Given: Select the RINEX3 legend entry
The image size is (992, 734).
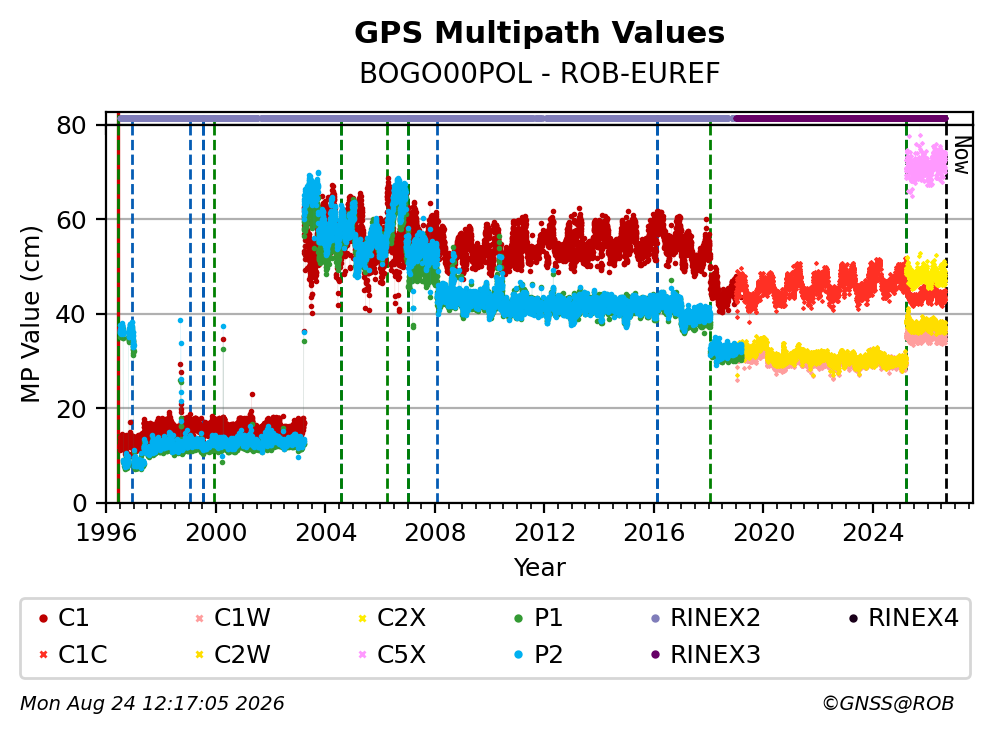Looking at the screenshot, I should (x=705, y=654).
